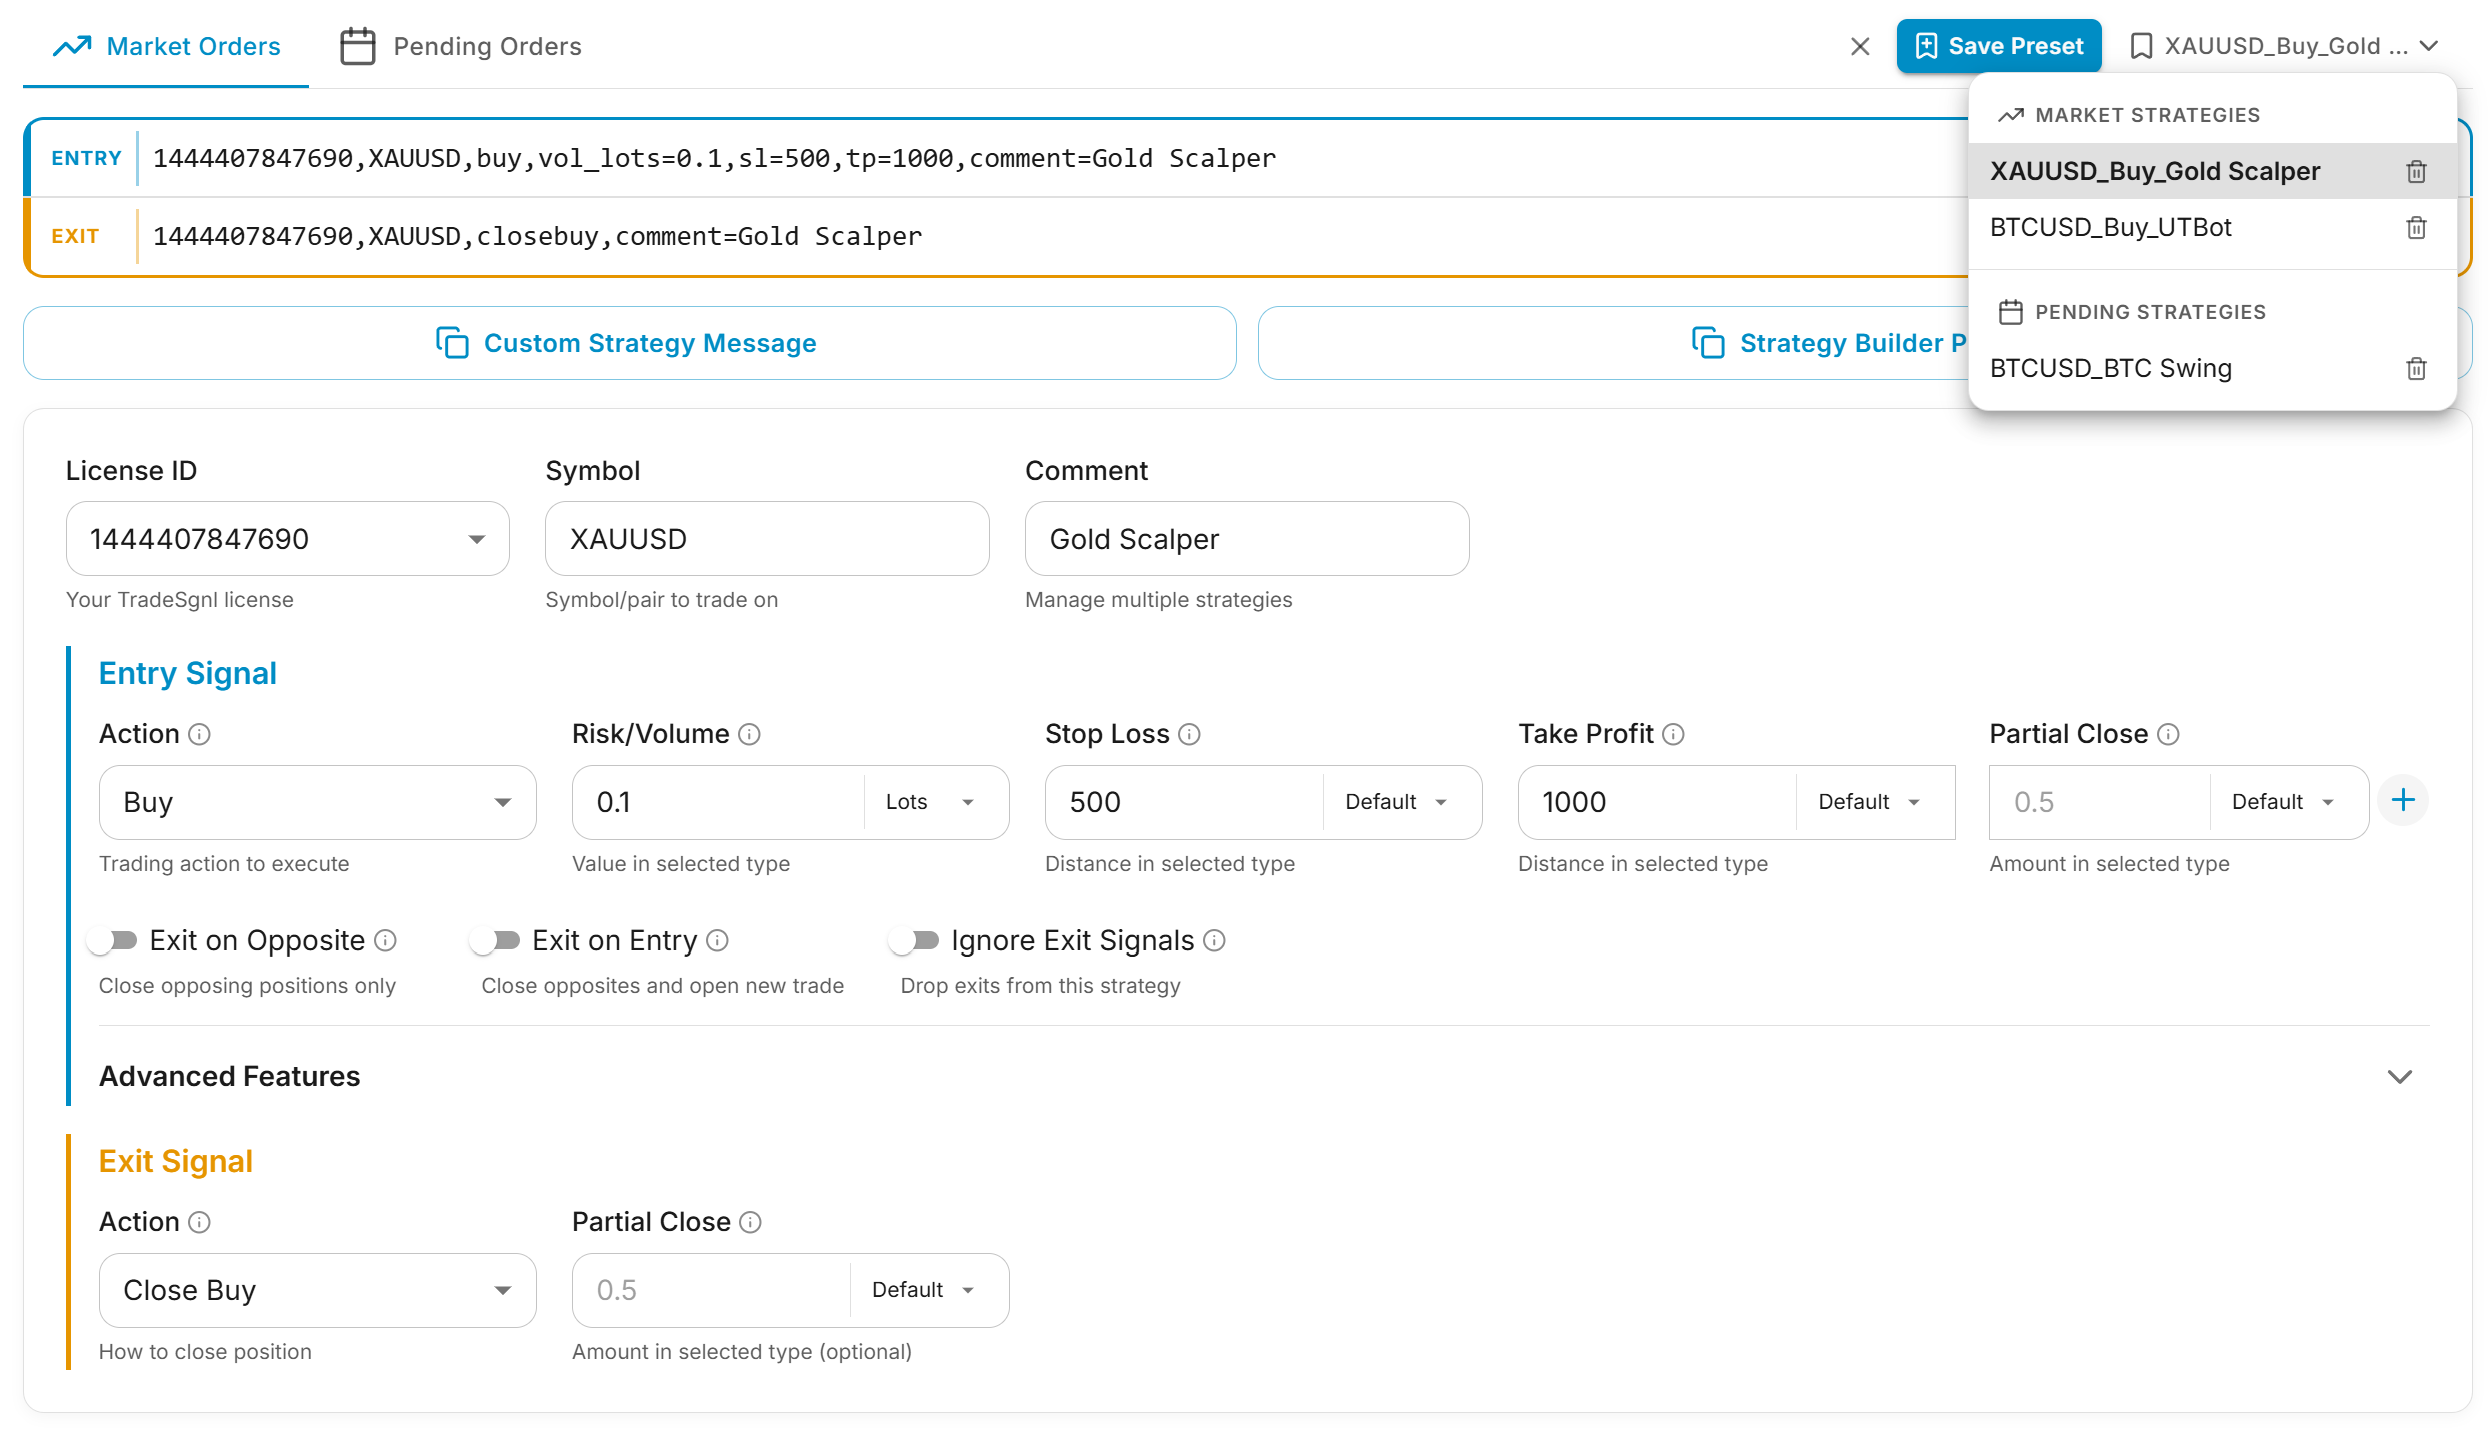Toggle Exit on Opposite switch
The height and width of the screenshot is (1429, 2492).
[x=112, y=940]
